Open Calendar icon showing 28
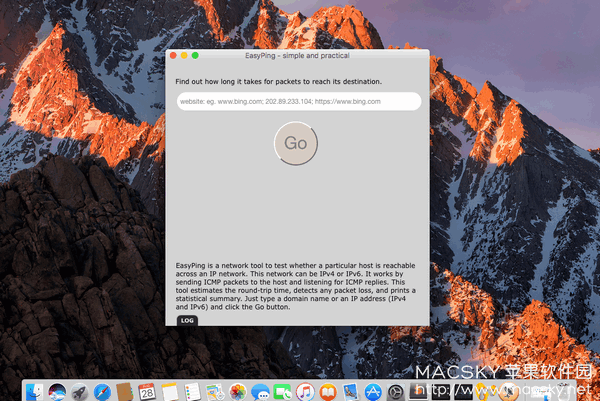This screenshot has height=401, width=600. 147,392
